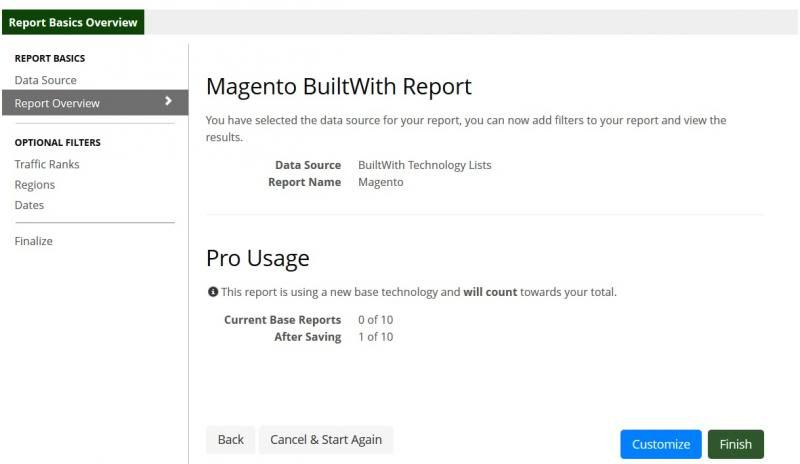Jump to the Finalize step

click(34, 241)
